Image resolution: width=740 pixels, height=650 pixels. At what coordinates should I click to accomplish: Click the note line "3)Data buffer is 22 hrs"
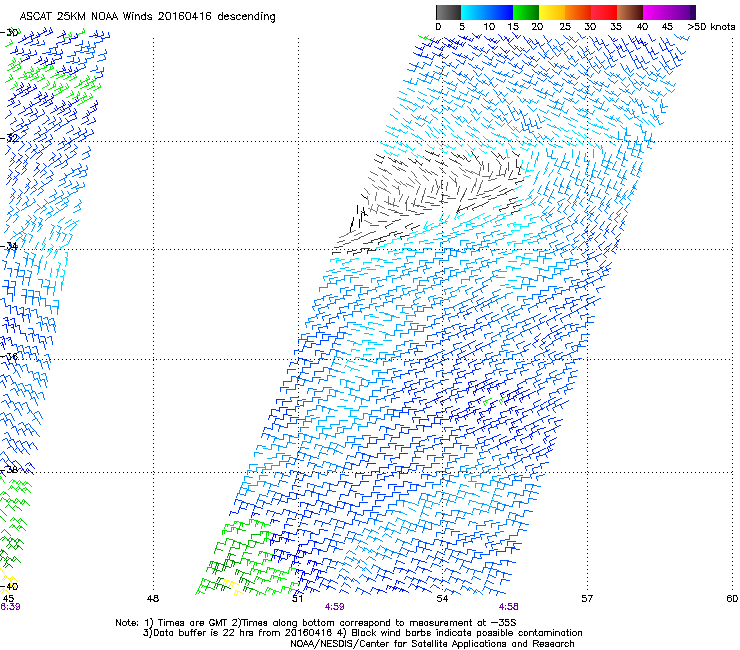pyautogui.click(x=362, y=633)
